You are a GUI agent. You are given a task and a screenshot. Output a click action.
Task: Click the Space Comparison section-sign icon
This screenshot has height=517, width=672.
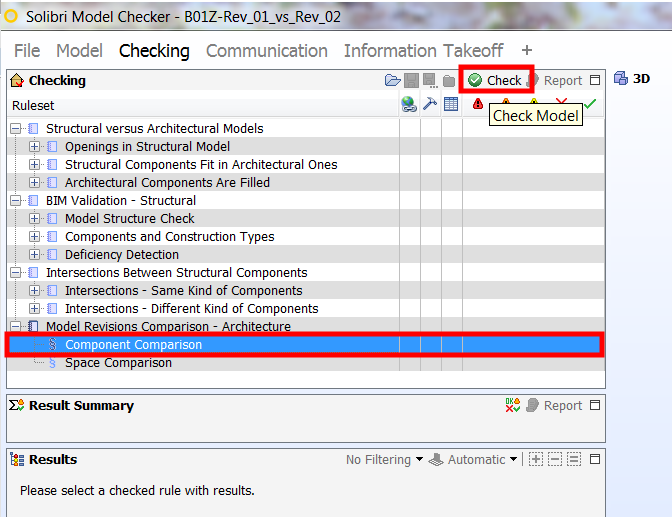pos(52,363)
